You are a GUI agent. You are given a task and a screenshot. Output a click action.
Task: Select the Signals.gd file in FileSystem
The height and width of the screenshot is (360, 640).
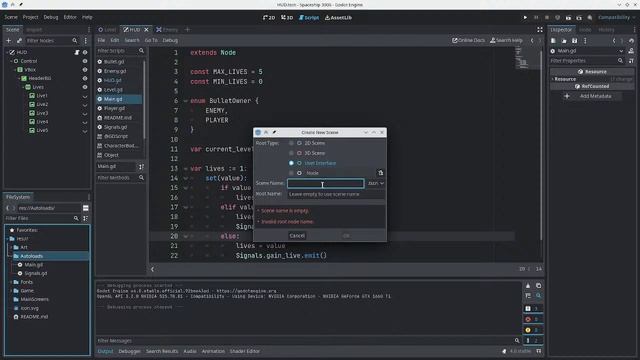36,273
